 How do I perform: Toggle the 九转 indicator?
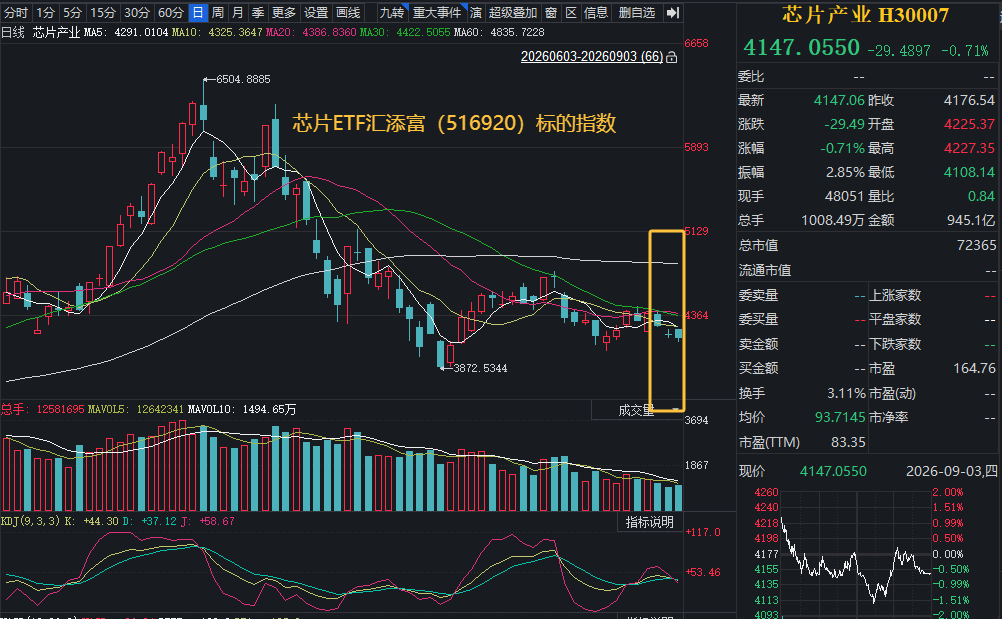(x=392, y=12)
